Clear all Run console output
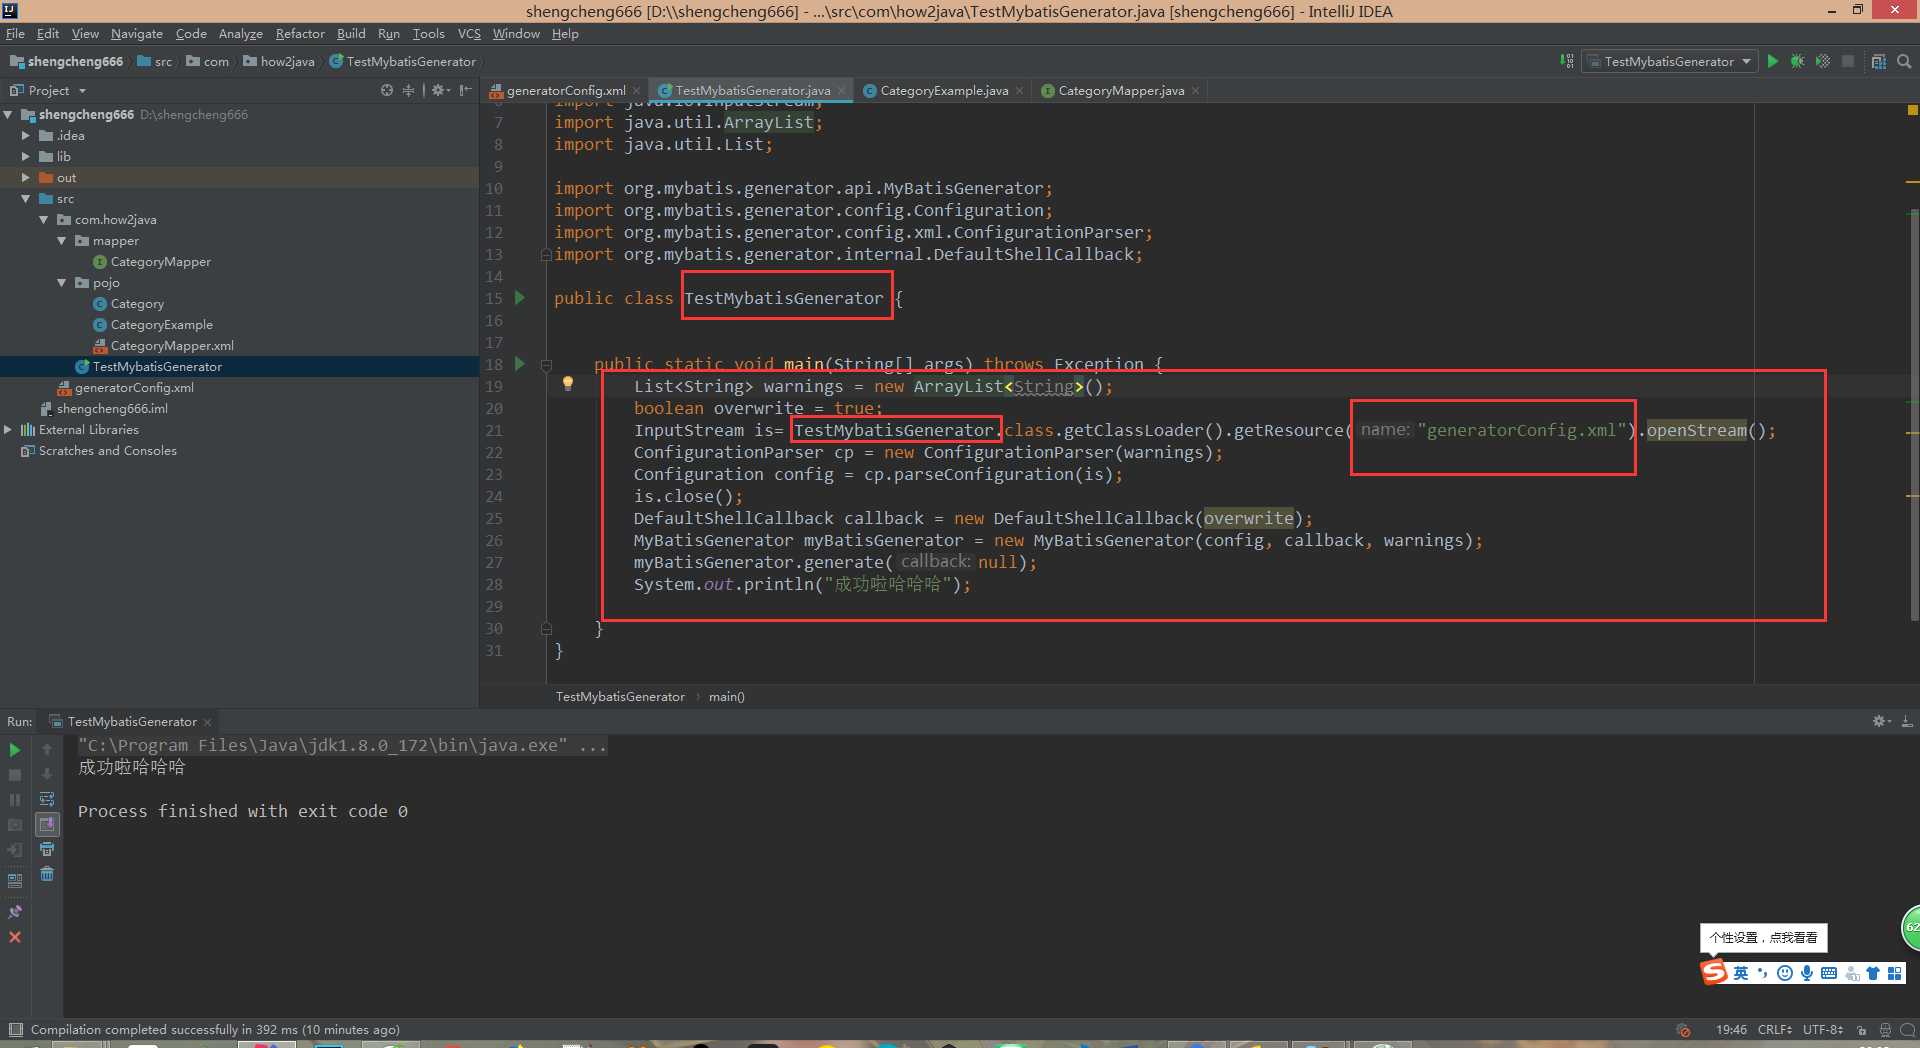The image size is (1920, 1048). [x=47, y=874]
